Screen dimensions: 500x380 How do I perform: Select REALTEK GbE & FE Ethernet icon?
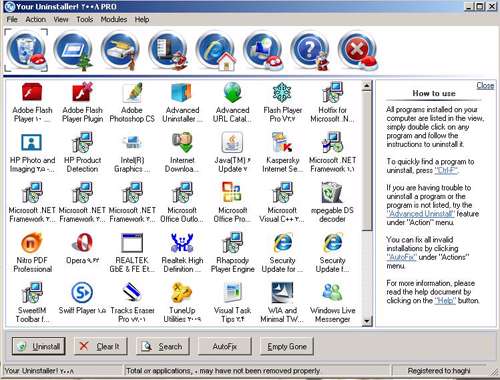click(132, 242)
